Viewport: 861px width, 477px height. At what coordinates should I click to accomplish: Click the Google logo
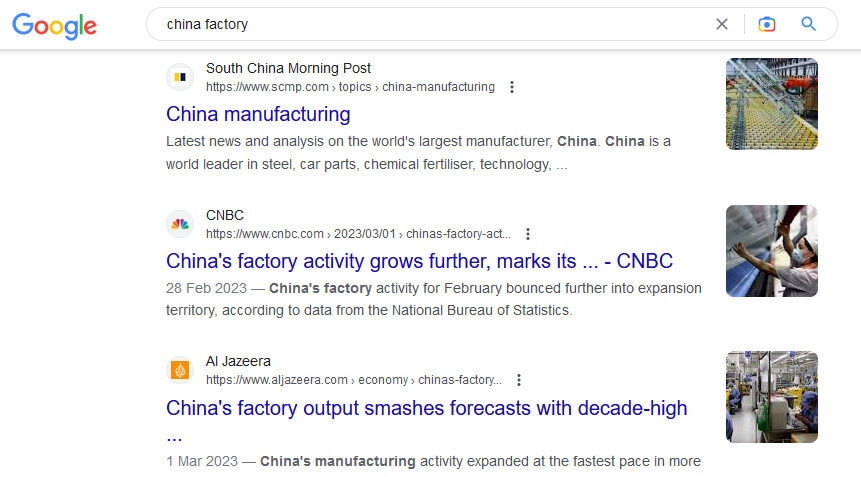(x=54, y=26)
